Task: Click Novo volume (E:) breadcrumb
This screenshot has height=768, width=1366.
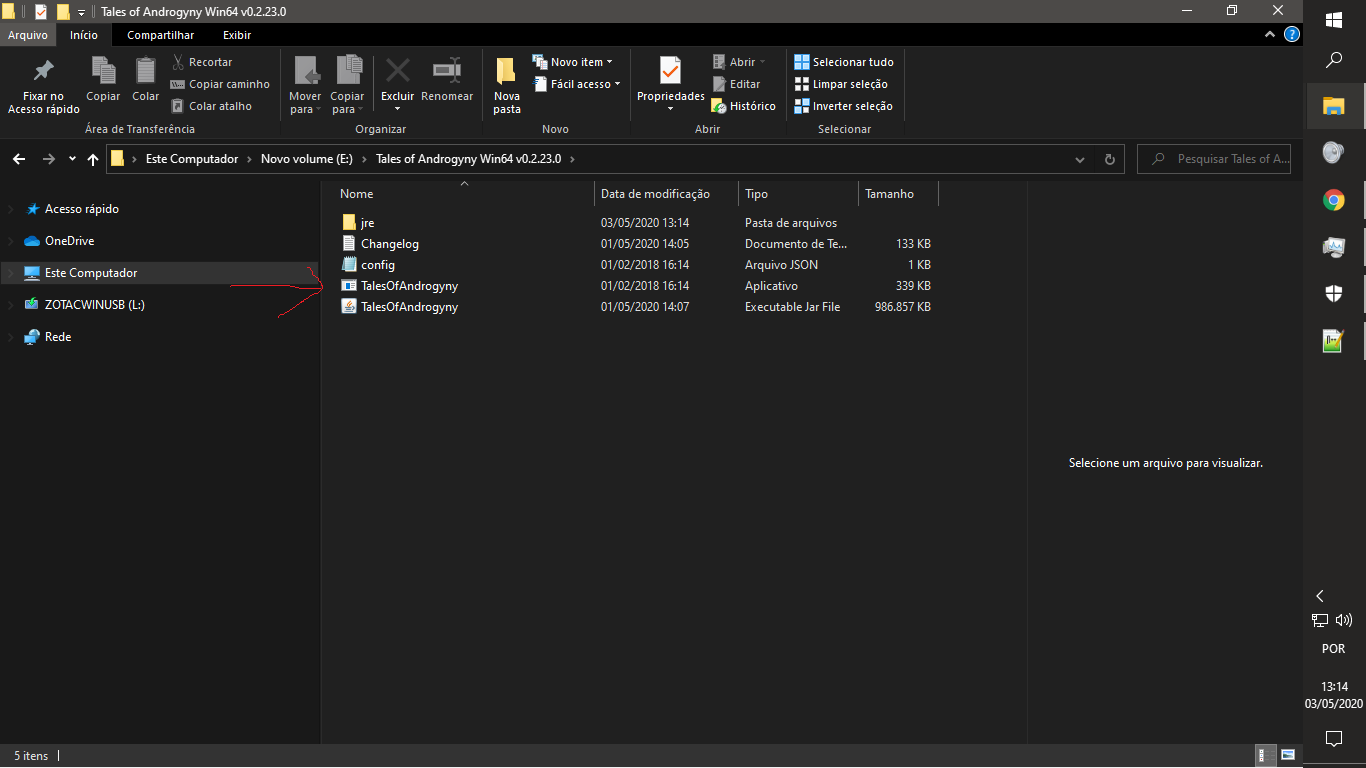Action: click(x=308, y=159)
